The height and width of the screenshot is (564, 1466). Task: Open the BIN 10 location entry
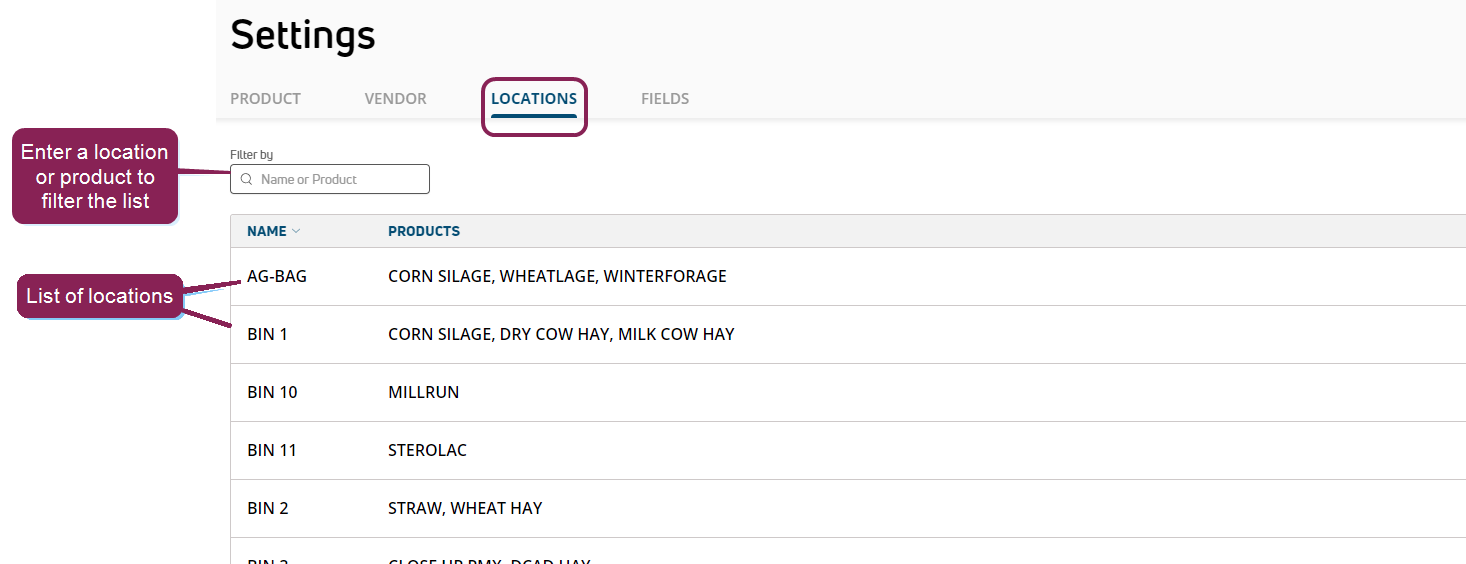pos(272,392)
